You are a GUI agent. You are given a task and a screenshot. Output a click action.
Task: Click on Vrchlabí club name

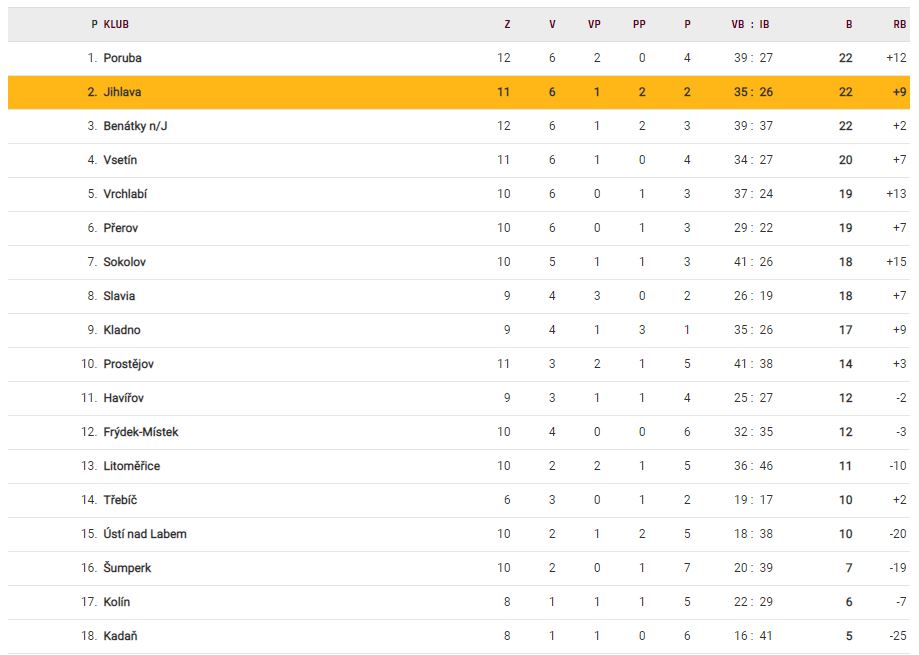125,194
